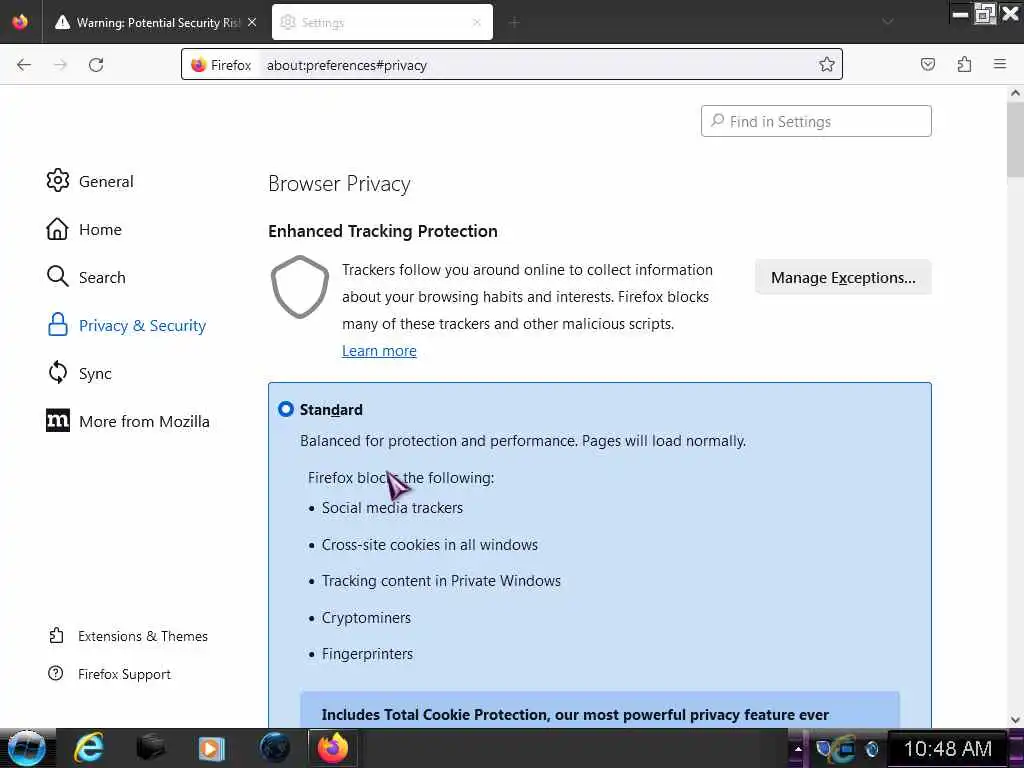Viewport: 1024px width, 768px height.
Task: Switch to Warning: Potential Security Risk tab
Action: point(155,22)
